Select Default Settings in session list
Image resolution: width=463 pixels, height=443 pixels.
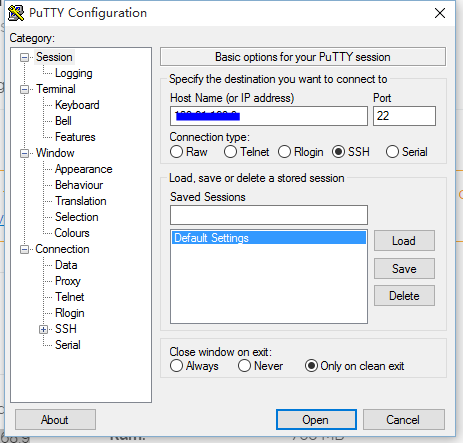pyautogui.click(x=269, y=238)
